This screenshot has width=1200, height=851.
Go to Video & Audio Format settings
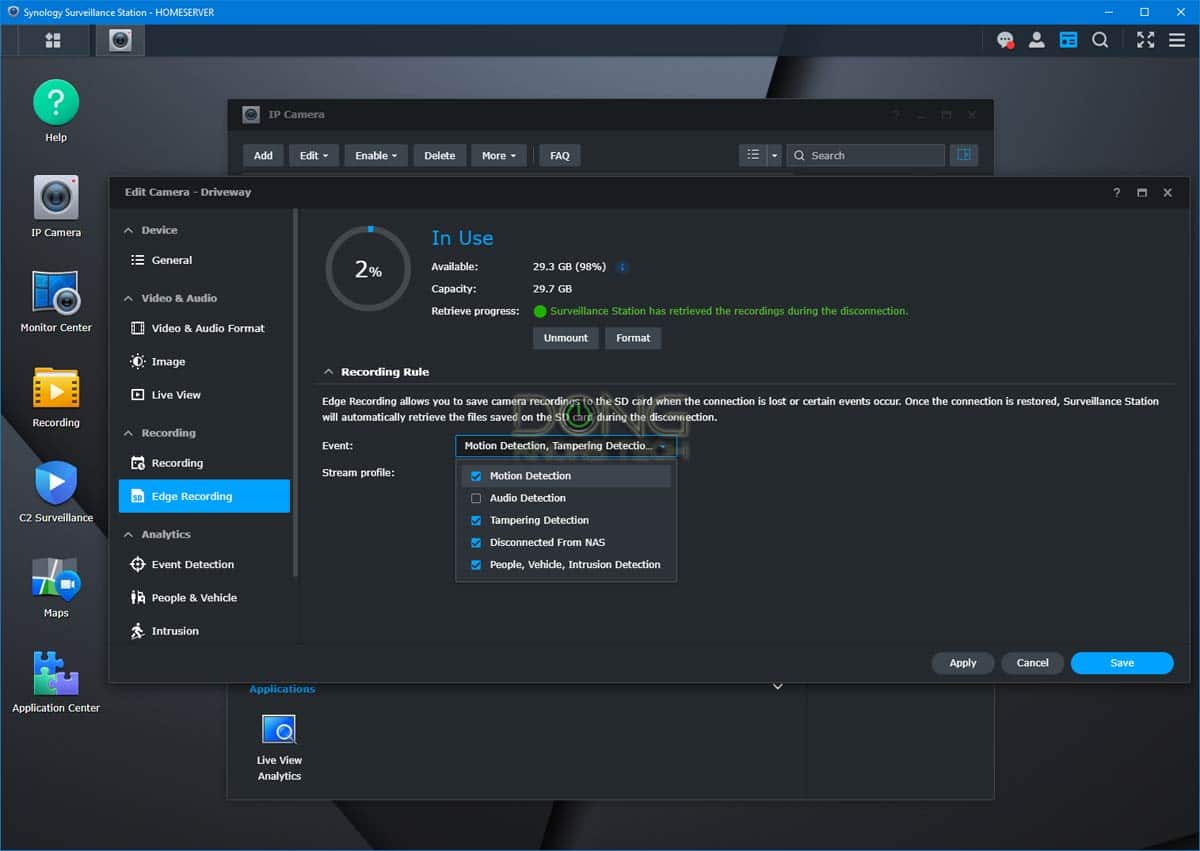[x=204, y=328]
